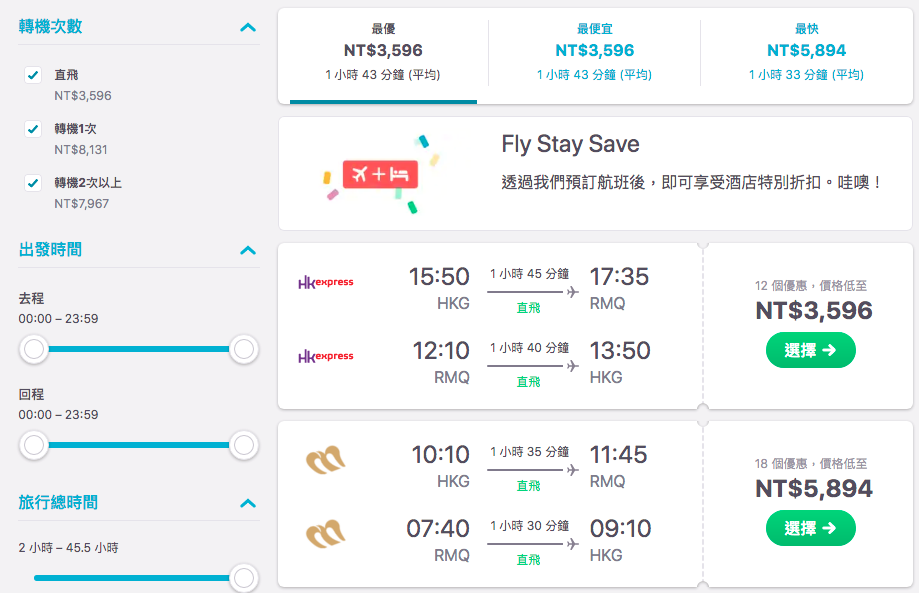Click plane icon on 07:40 flight route
This screenshot has width=919, height=593.
(x=572, y=544)
